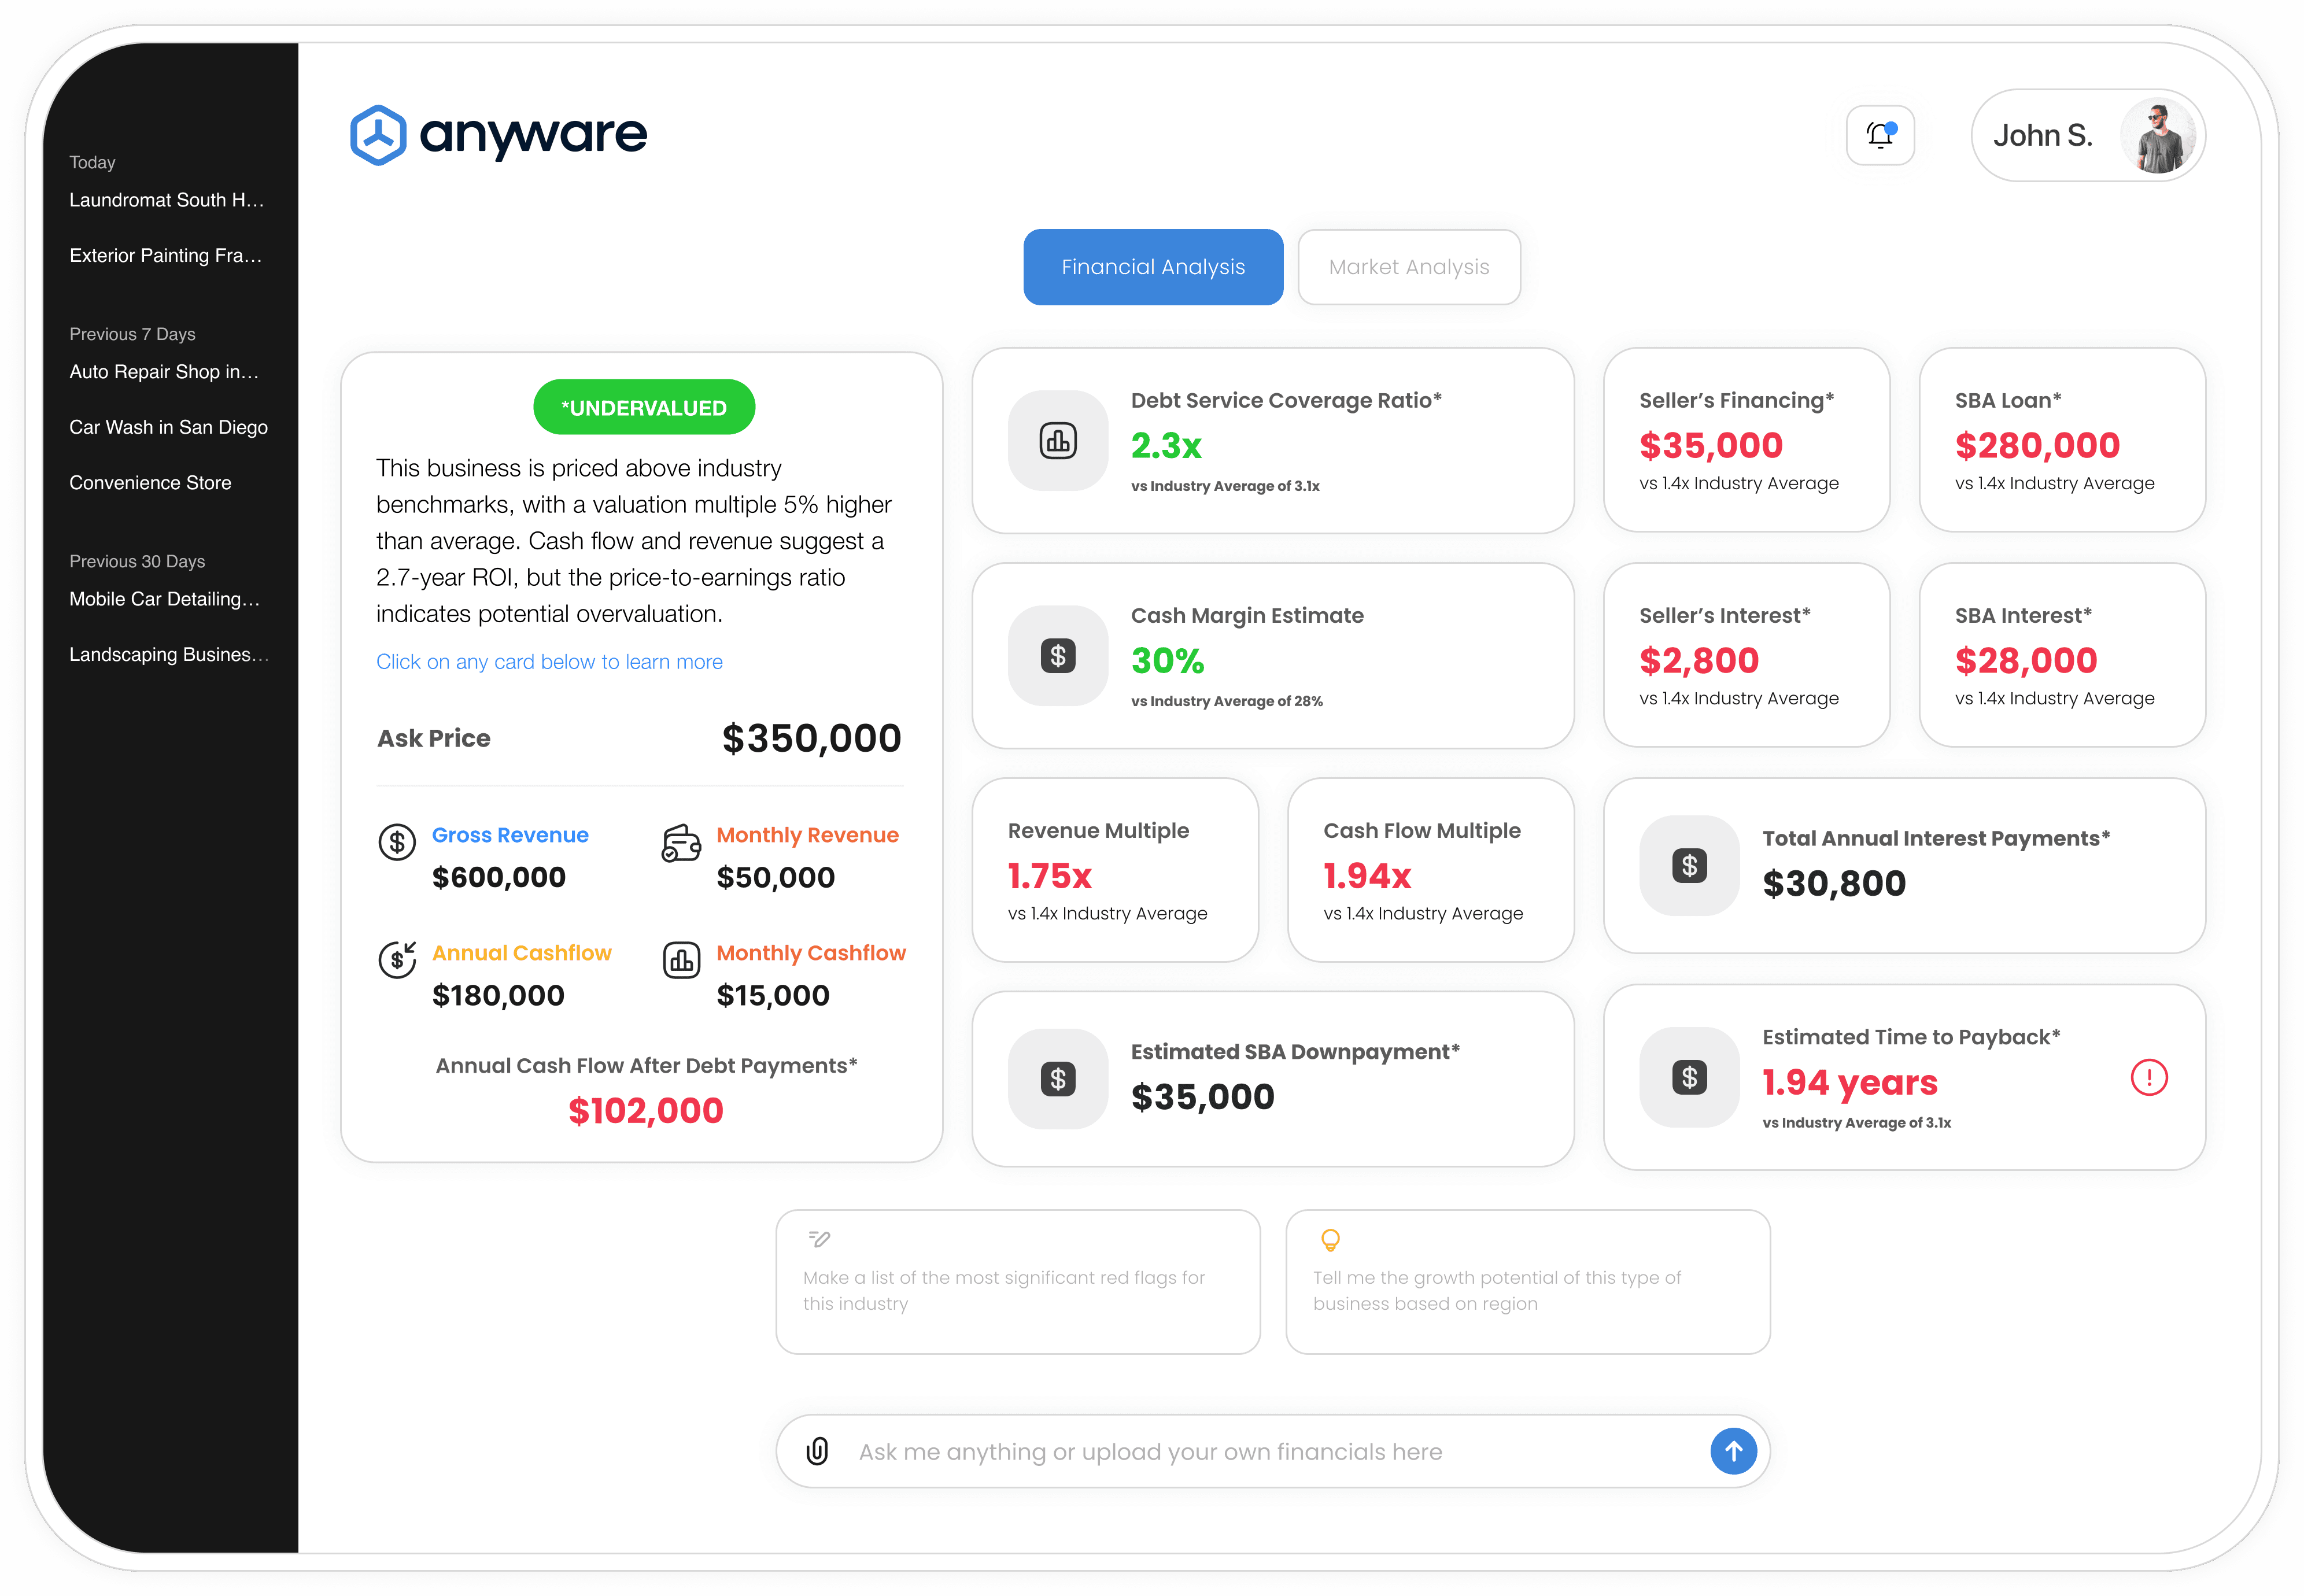
Task: Click the Monthly Revenue $50,000 value
Action: pos(776,878)
